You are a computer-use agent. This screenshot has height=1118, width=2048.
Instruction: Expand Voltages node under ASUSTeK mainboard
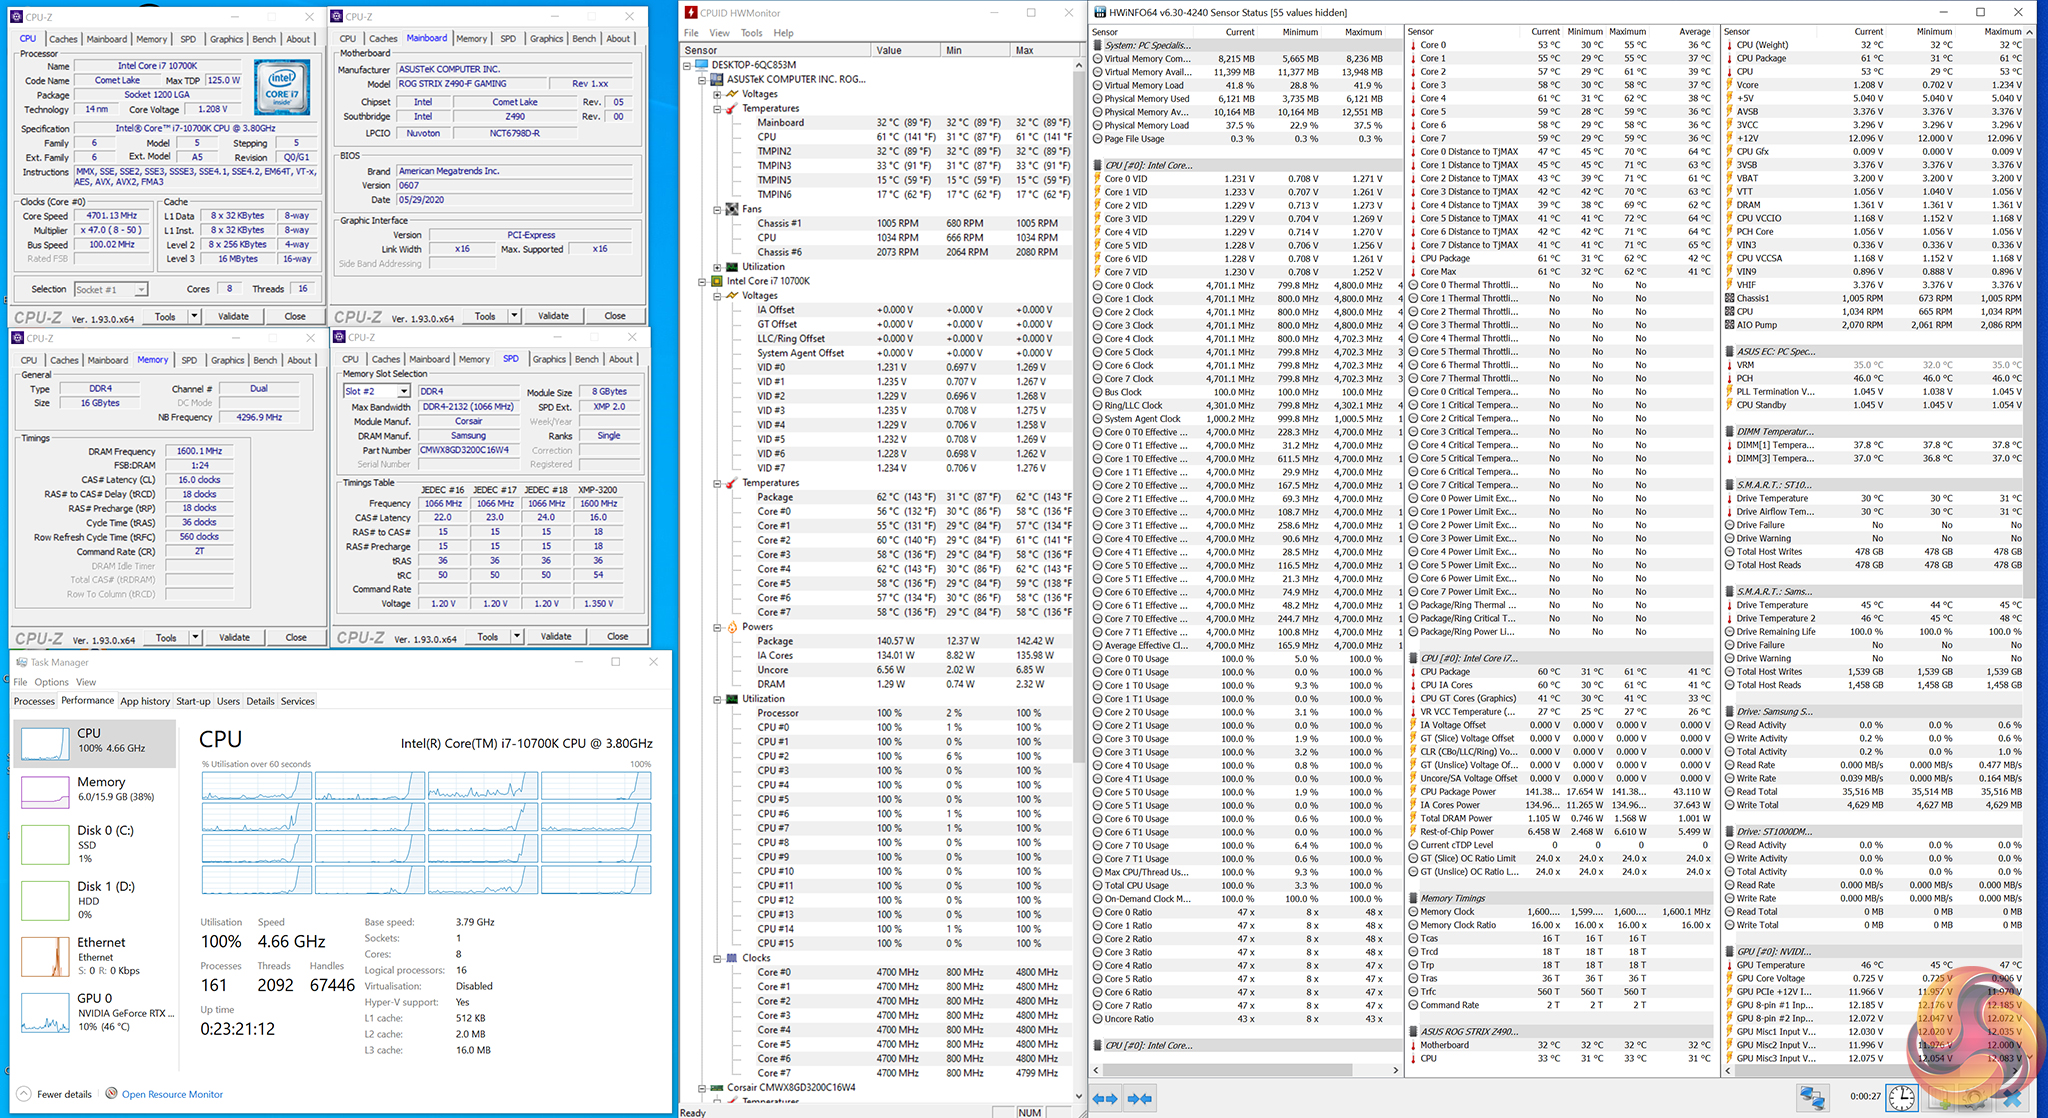tap(717, 94)
